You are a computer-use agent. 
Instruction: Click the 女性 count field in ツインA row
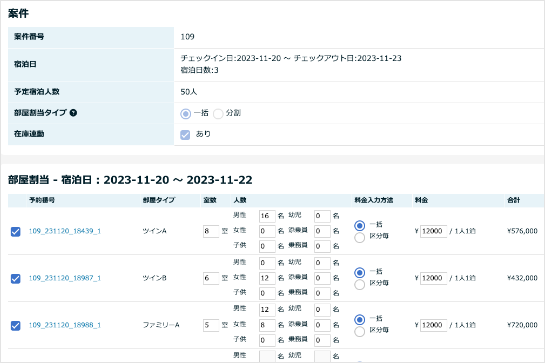tap(267, 231)
